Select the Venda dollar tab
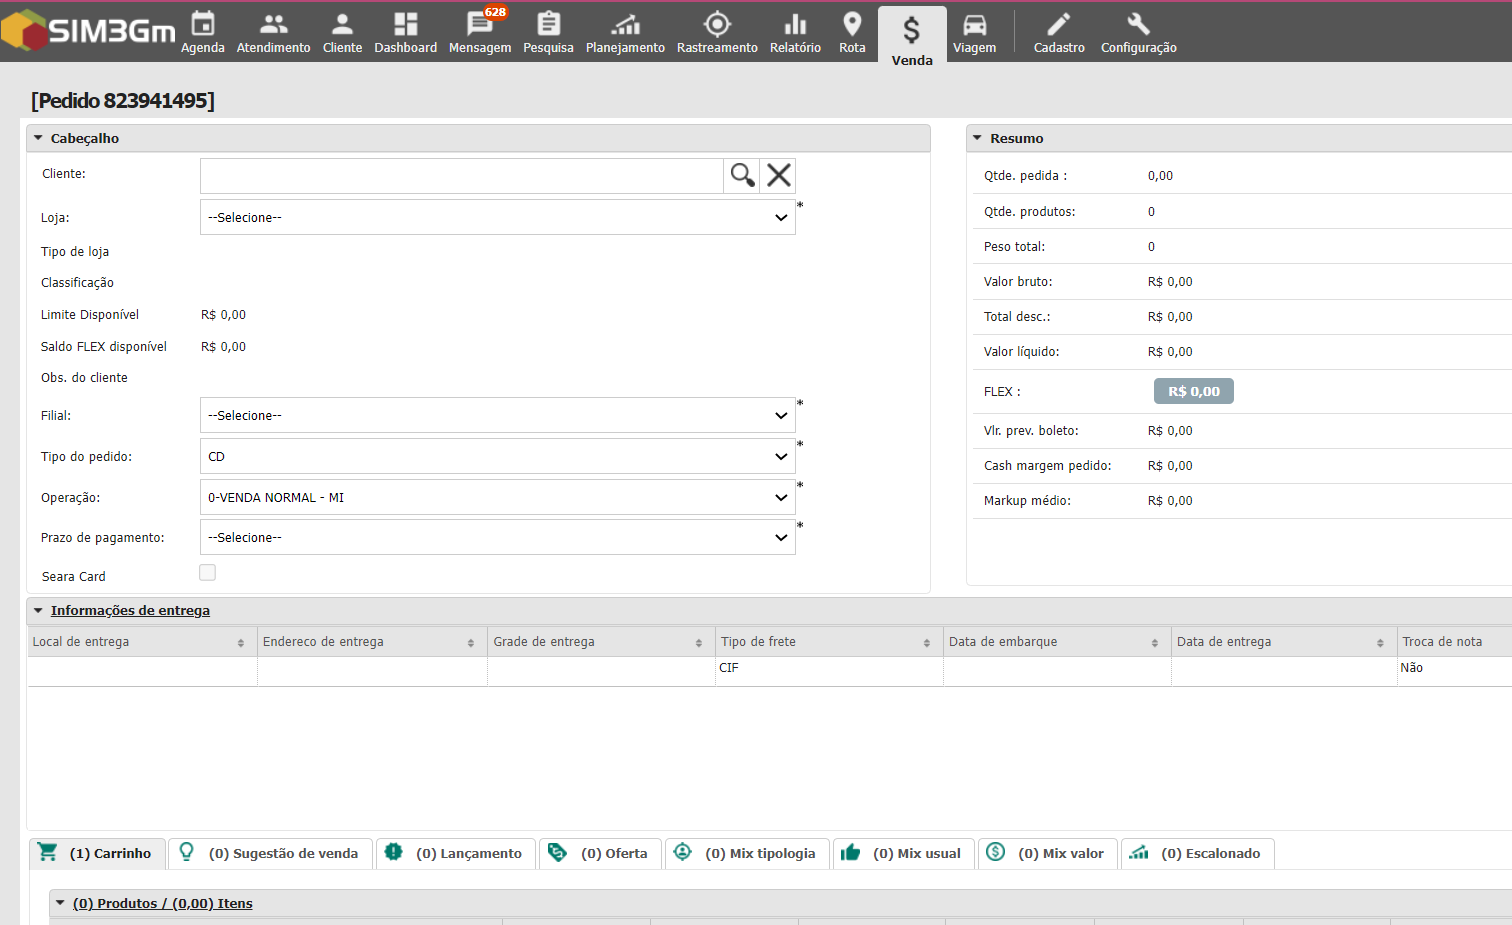 [x=912, y=36]
